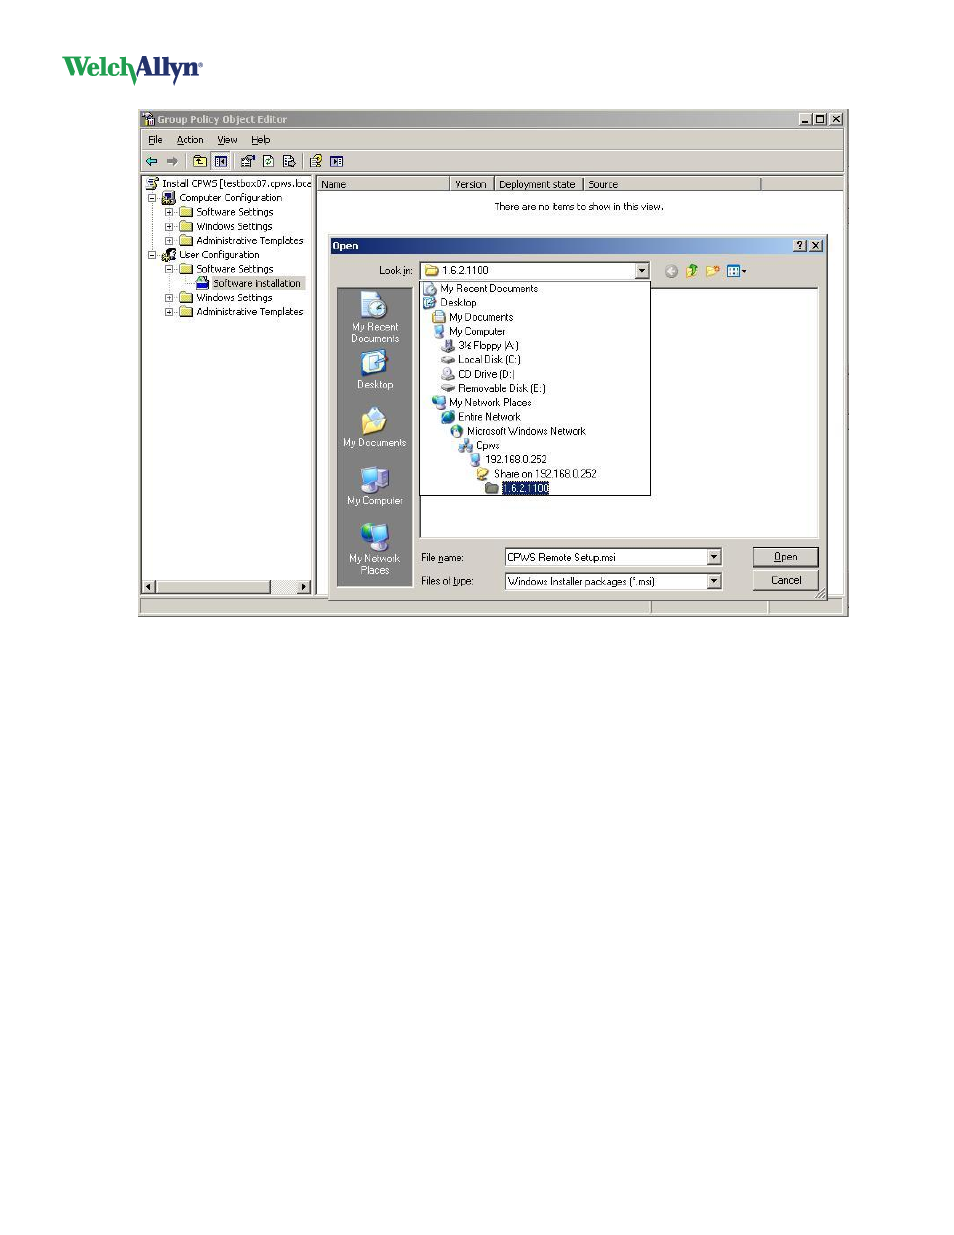This screenshot has width=954, height=1235.
Task: Open the File menu
Action: [155, 140]
